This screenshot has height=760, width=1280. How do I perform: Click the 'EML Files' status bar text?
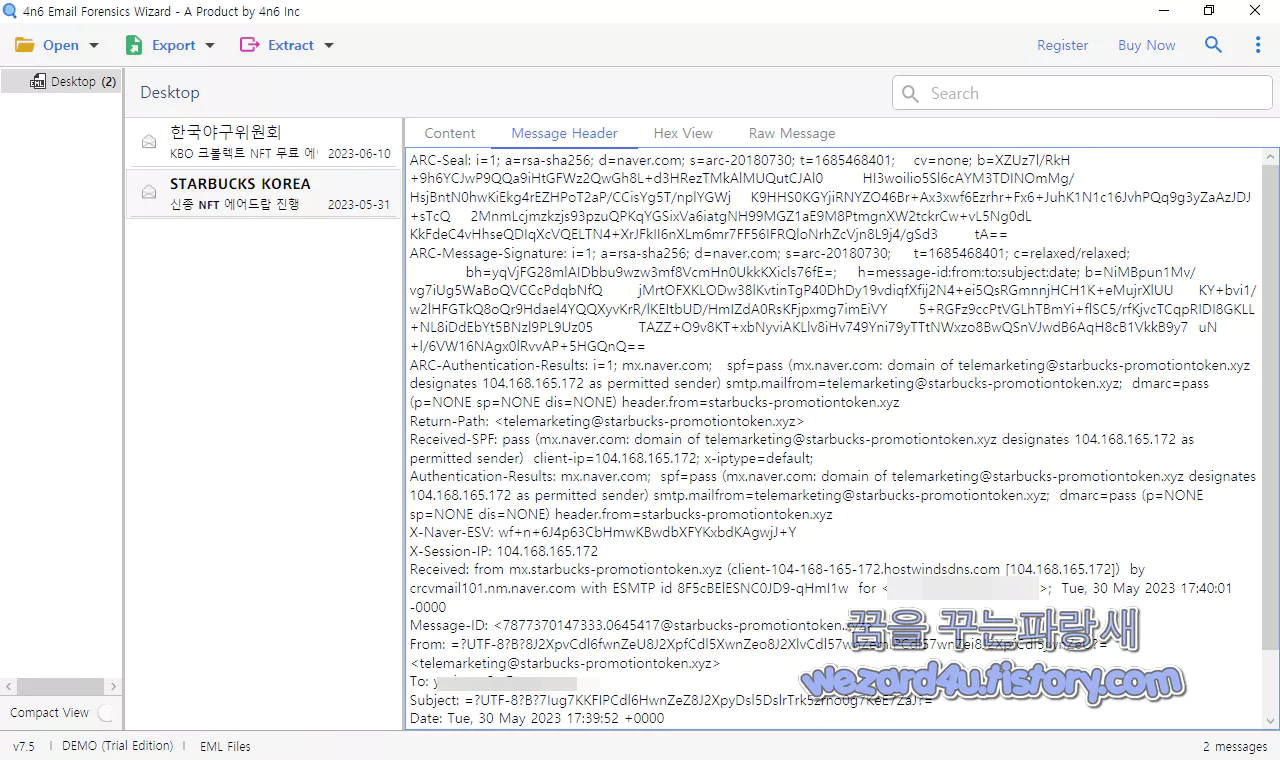pyautogui.click(x=225, y=746)
